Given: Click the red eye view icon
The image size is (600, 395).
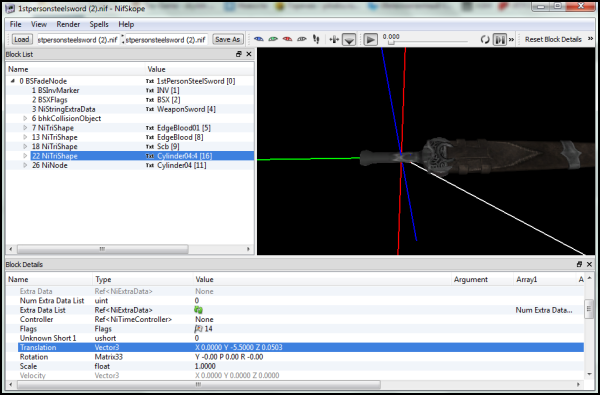Looking at the screenshot, I should click(287, 39).
